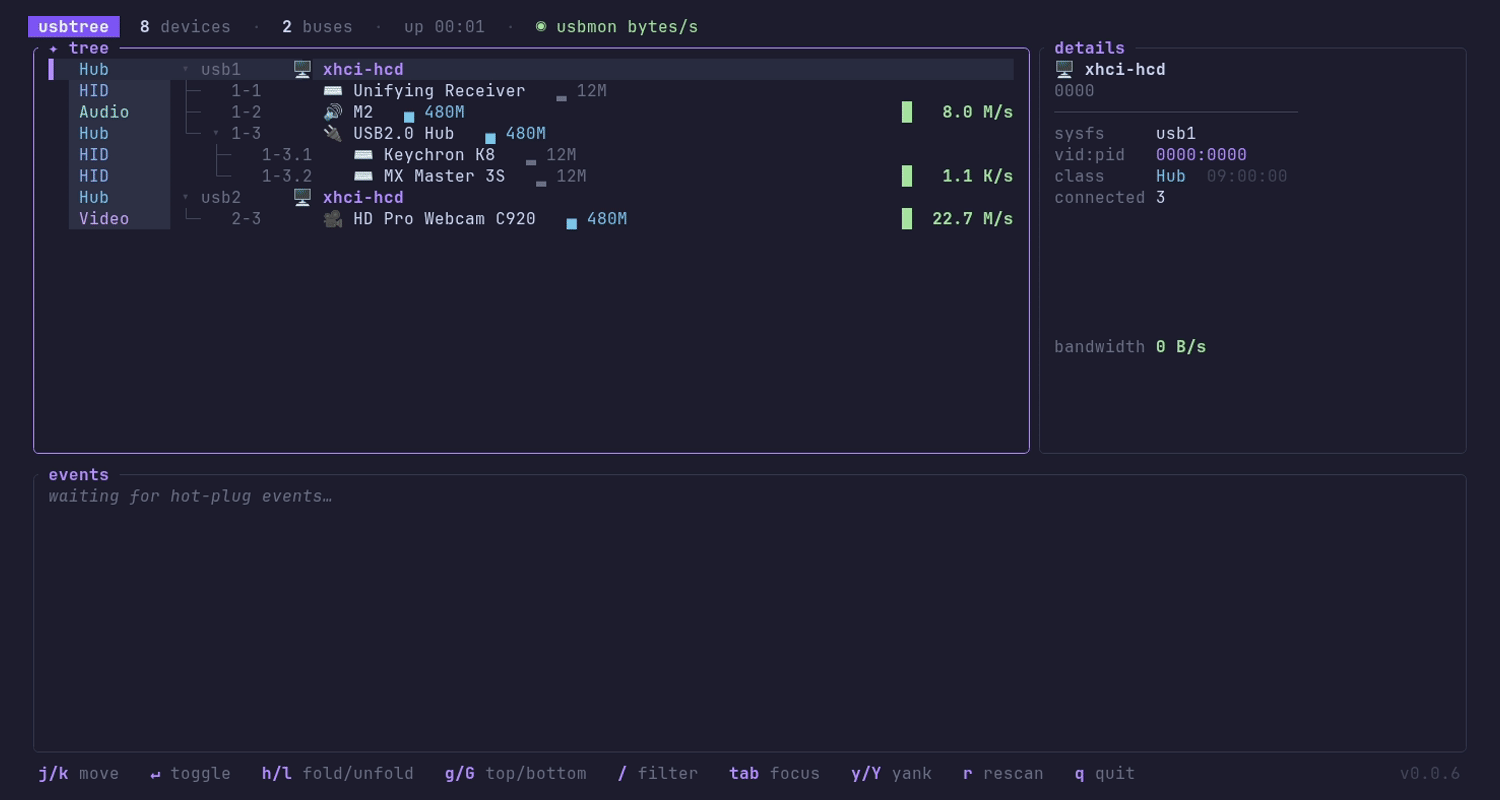Click the Video class label
1500x800 pixels.
104,218
